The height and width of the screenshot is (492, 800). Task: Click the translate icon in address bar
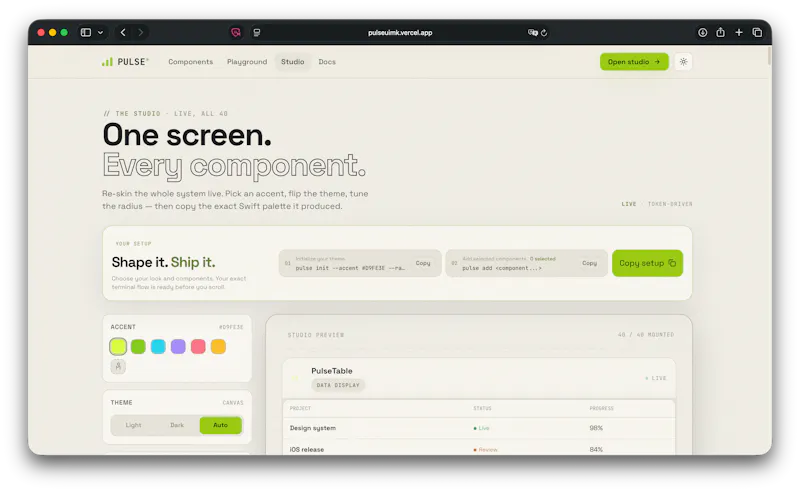[x=533, y=32]
